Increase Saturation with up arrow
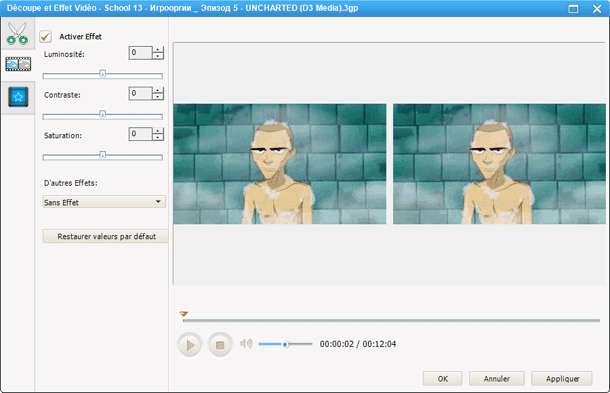 (x=158, y=131)
